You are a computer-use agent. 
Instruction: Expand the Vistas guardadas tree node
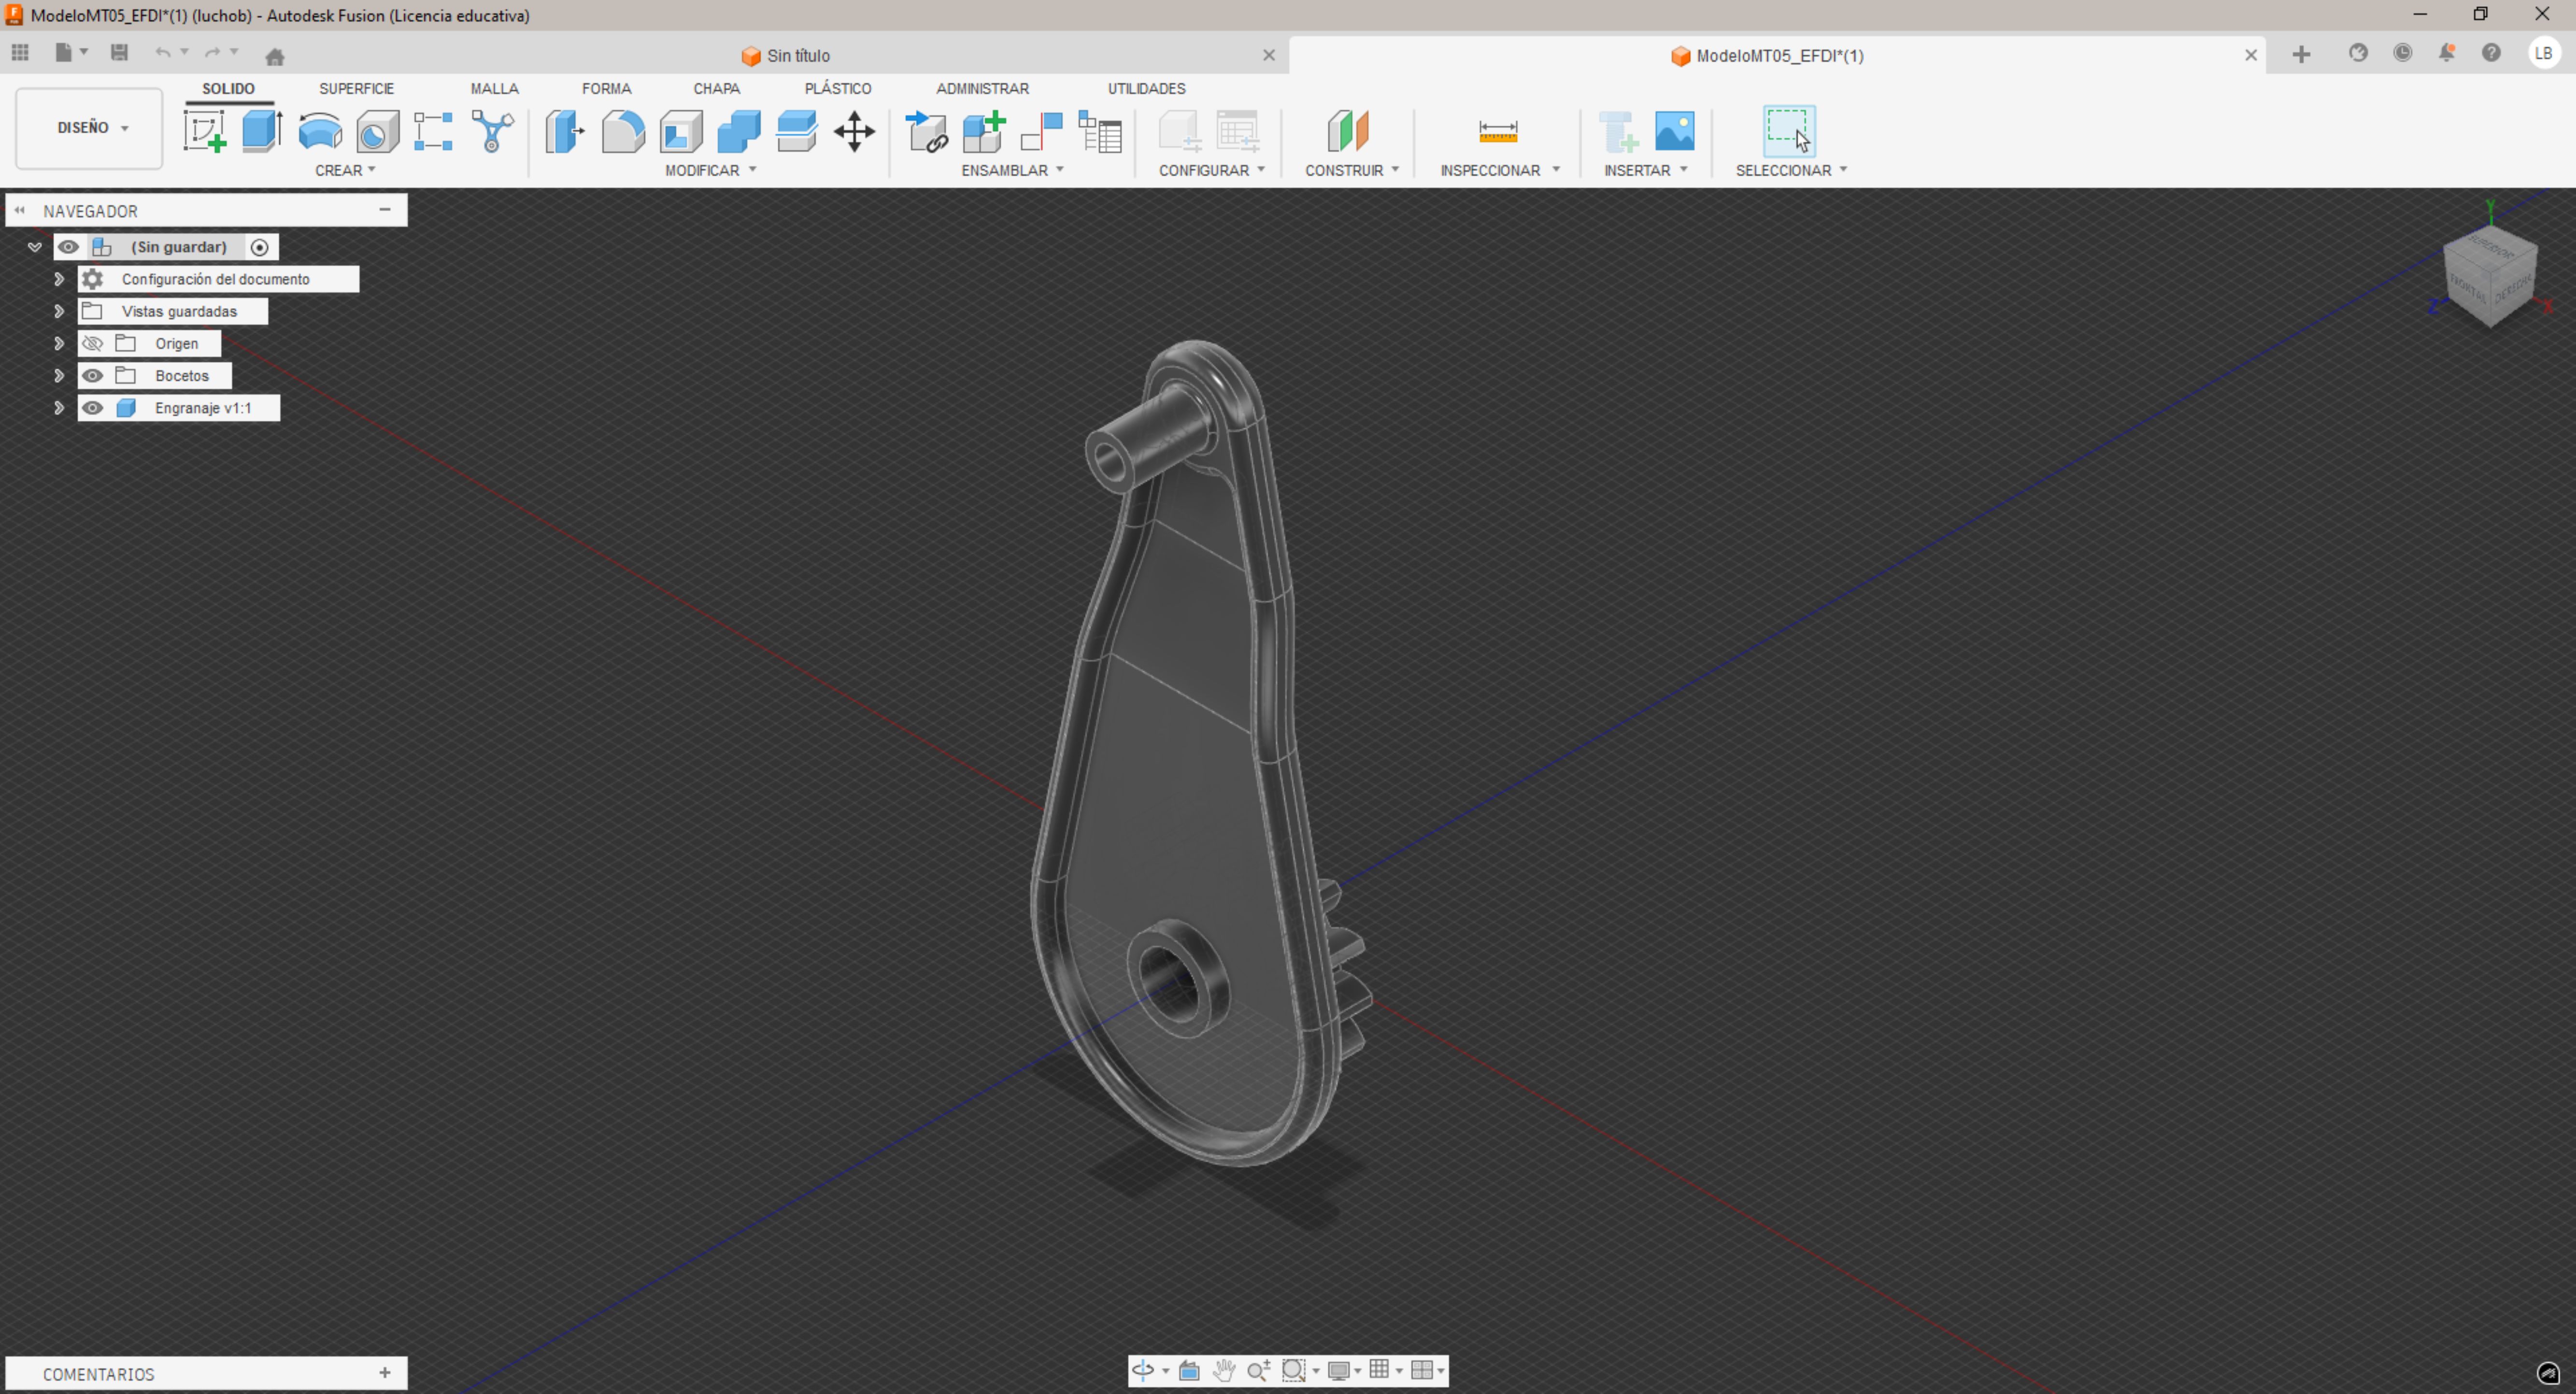59,312
